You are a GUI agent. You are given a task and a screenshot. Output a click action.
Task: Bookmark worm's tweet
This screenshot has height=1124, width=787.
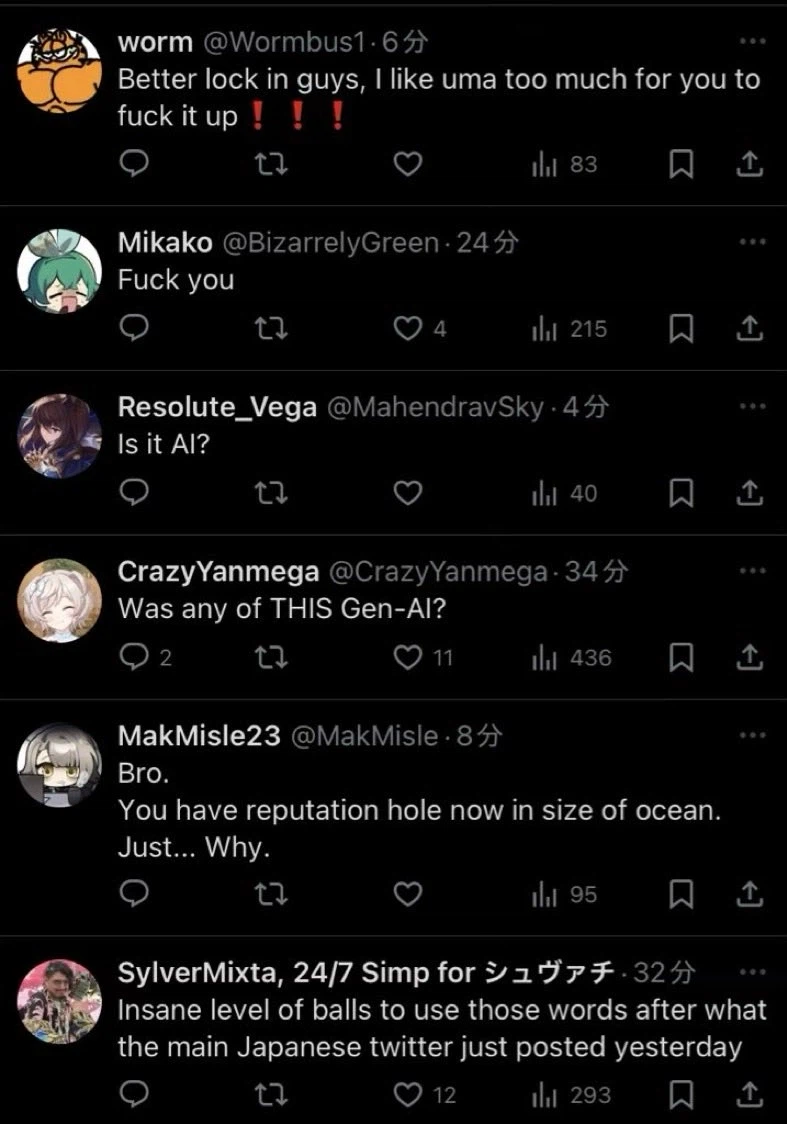tap(681, 165)
